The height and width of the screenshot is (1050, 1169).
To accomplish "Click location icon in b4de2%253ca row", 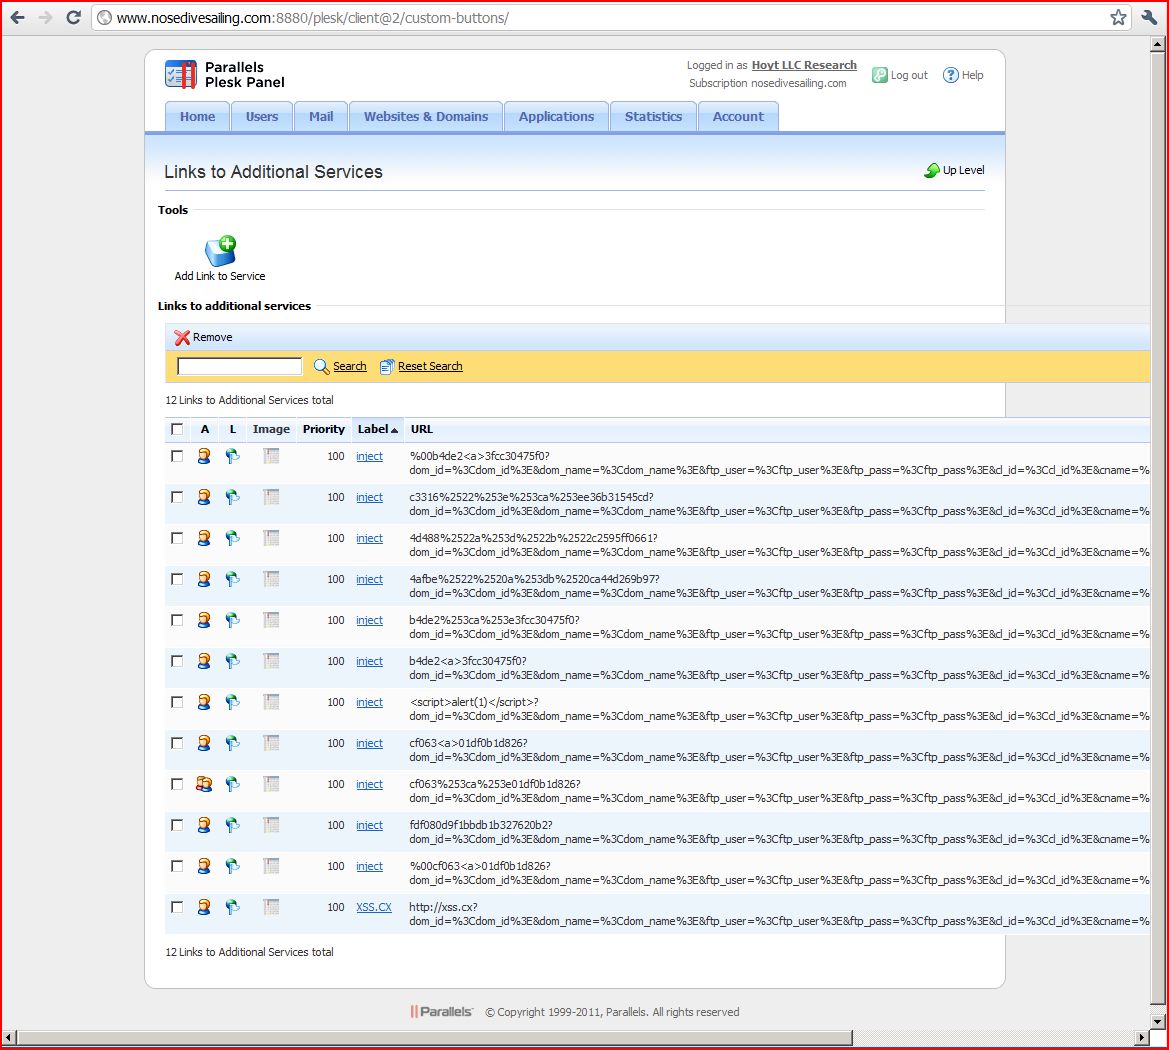I will click(x=233, y=620).
